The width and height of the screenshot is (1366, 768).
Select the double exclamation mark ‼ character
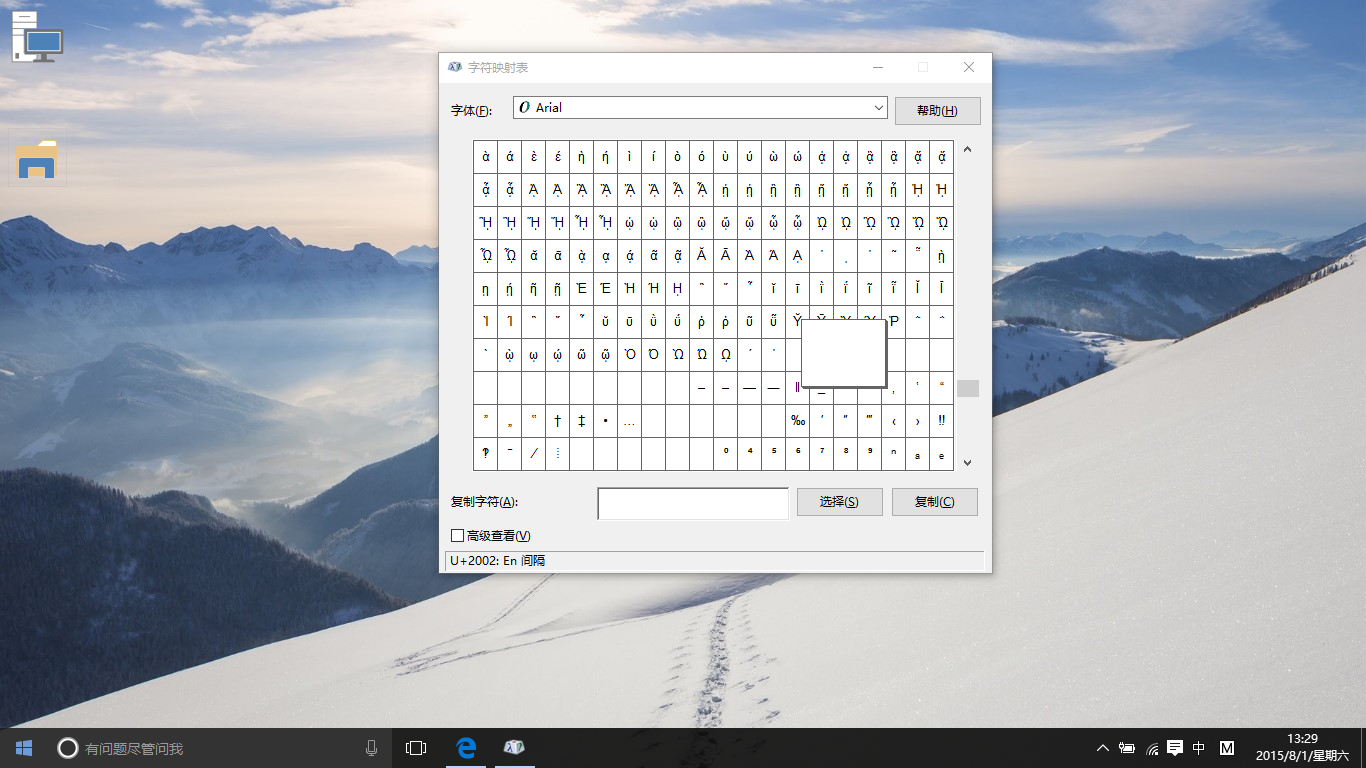pos(942,421)
